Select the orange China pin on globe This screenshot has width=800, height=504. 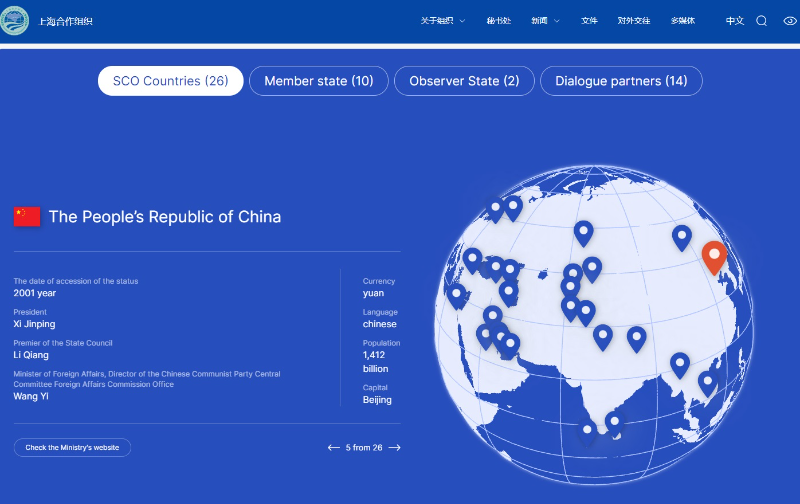714,258
